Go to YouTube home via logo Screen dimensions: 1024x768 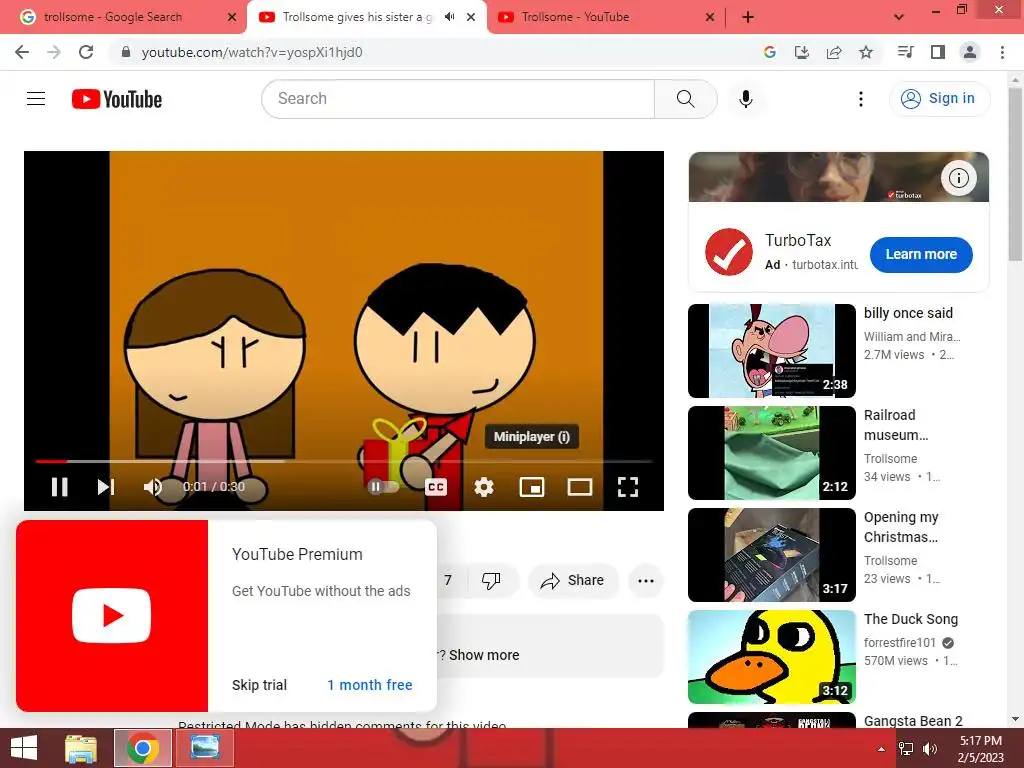(117, 99)
